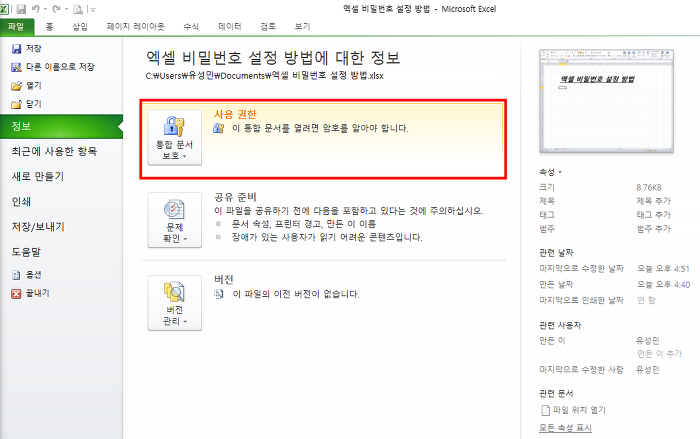Click the Save icon in quick access toolbar
Image resolution: width=700 pixels, height=439 pixels.
pyautogui.click(x=21, y=8)
